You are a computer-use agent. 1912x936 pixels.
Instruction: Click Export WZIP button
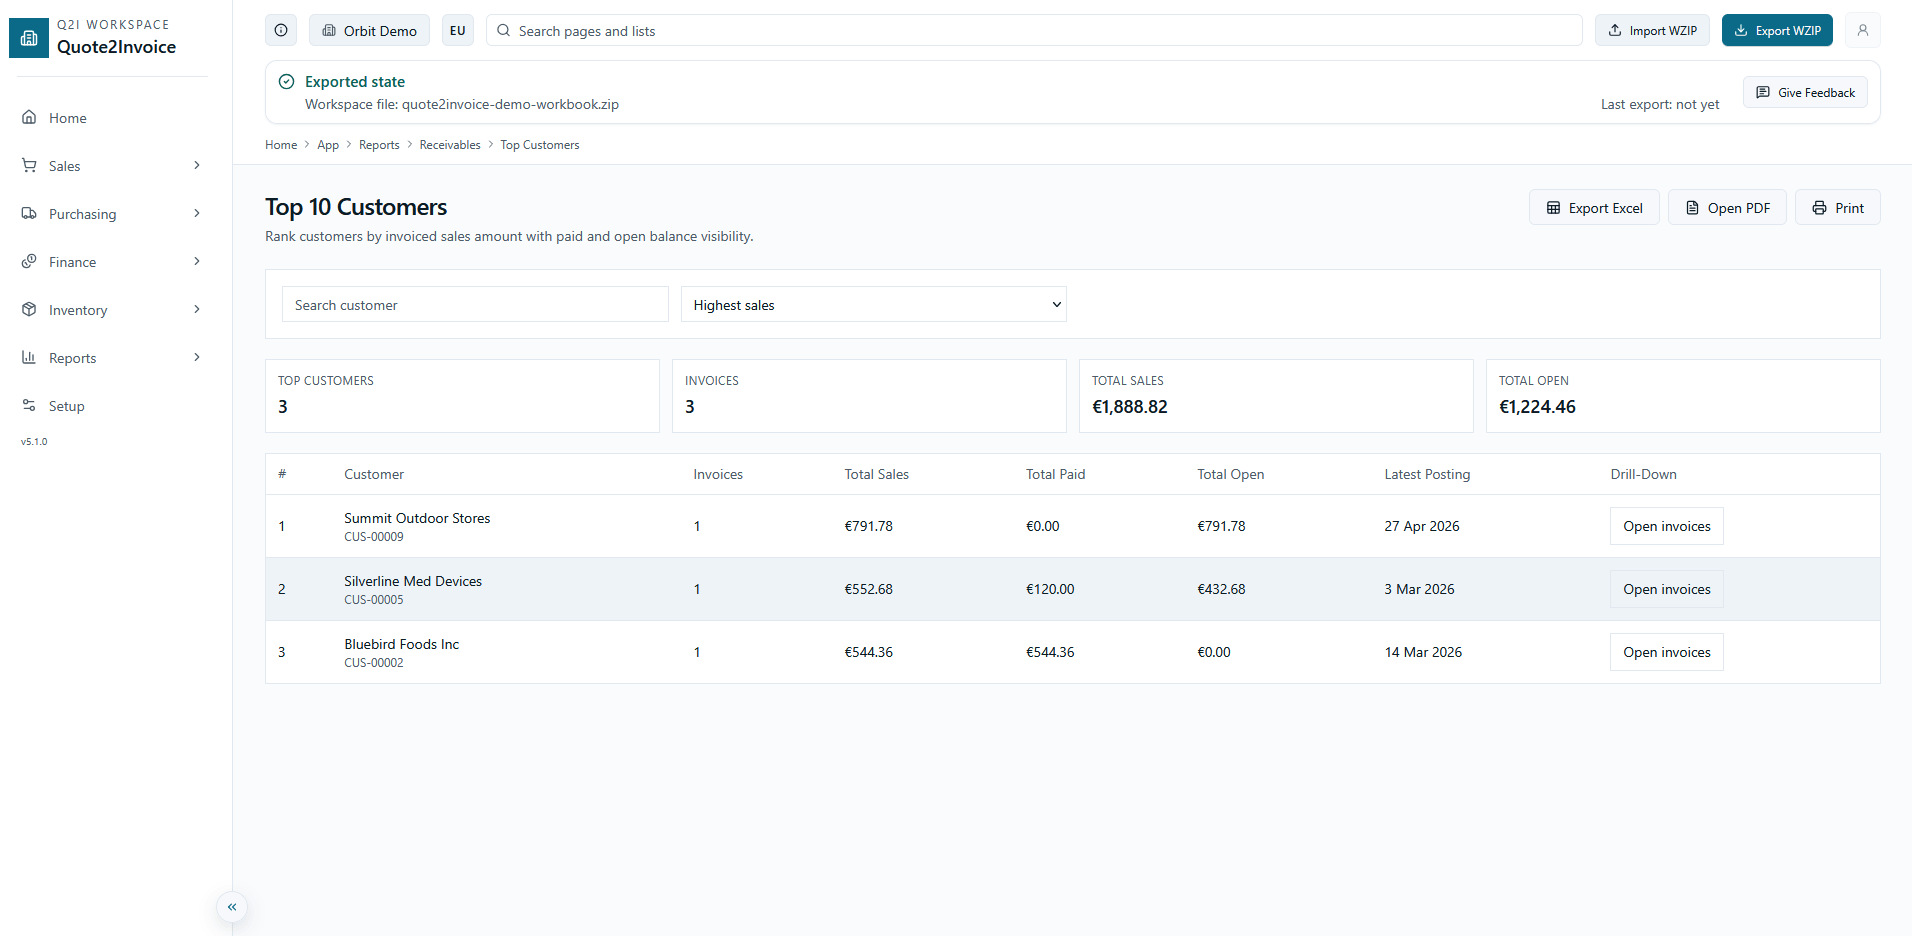click(x=1776, y=30)
